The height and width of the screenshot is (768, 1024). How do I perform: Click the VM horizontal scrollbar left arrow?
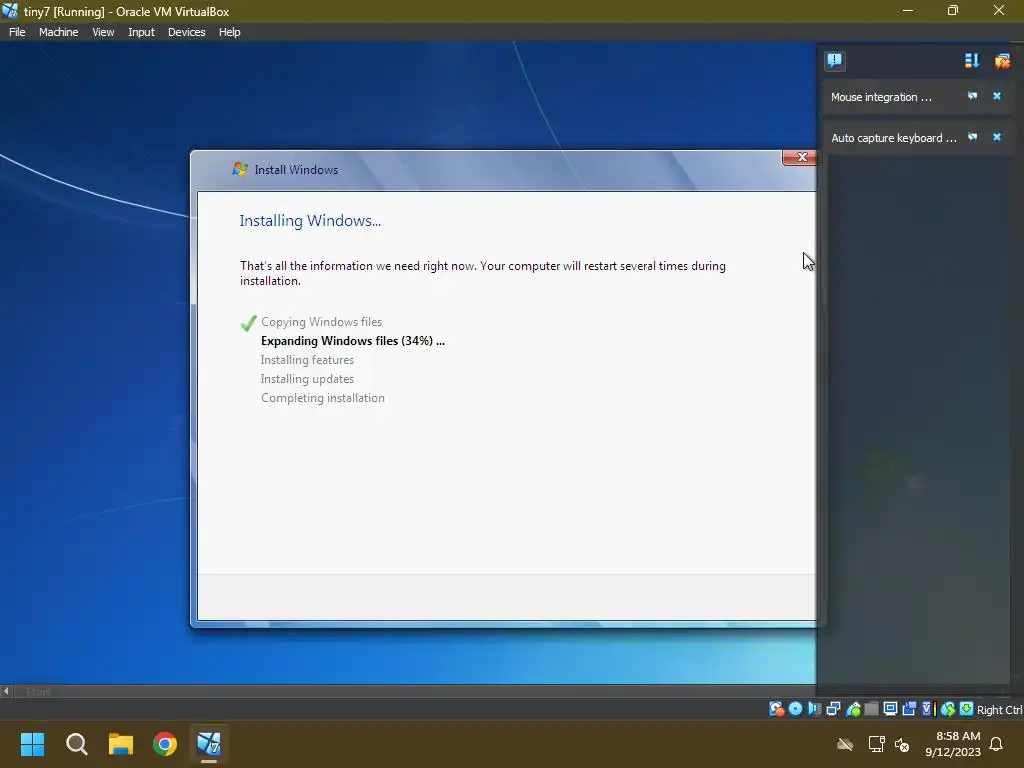click(x=6, y=691)
